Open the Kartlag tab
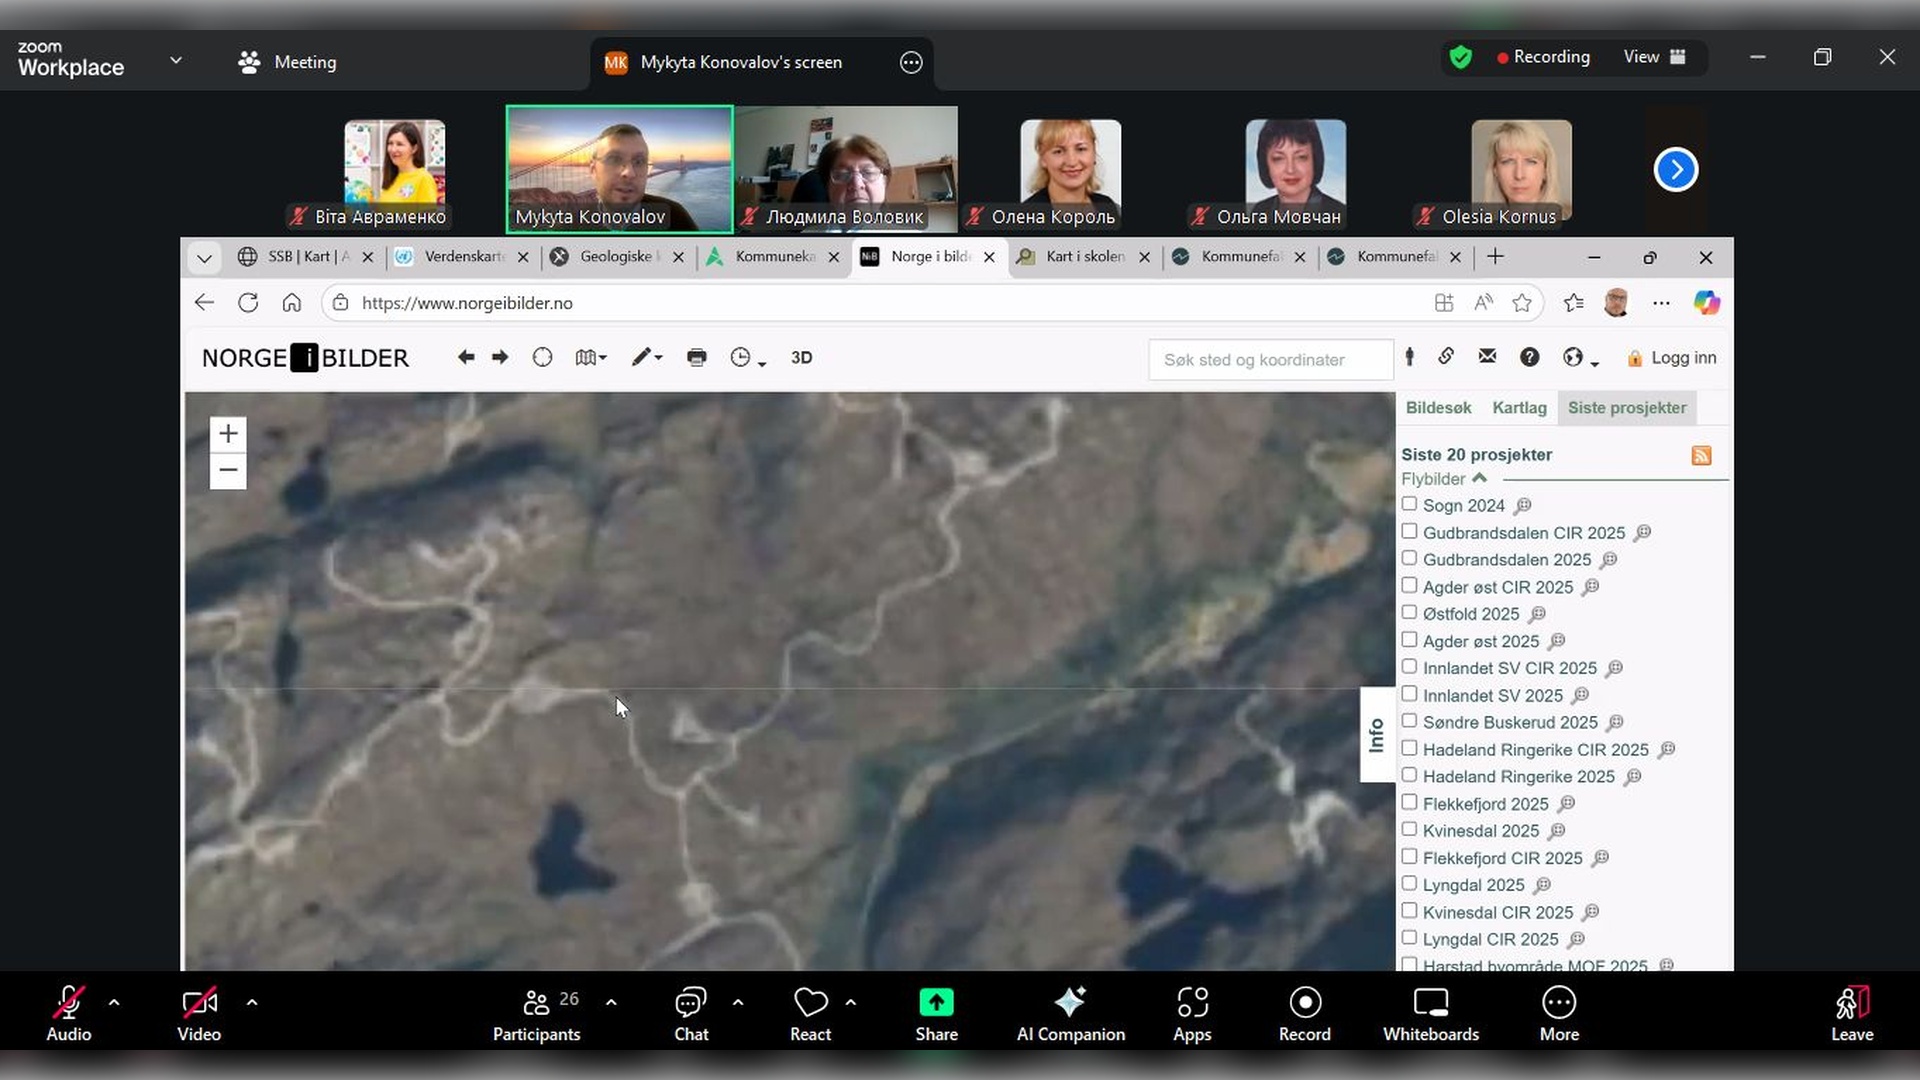The height and width of the screenshot is (1080, 1920). (1519, 408)
